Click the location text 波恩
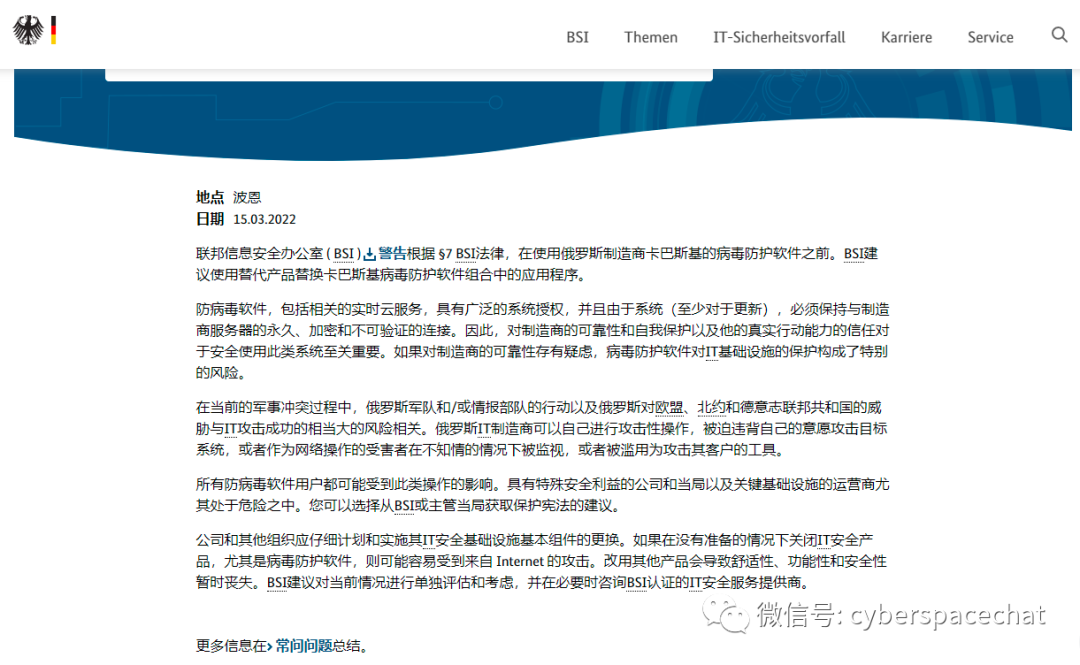This screenshot has width=1080, height=665. coord(247,198)
